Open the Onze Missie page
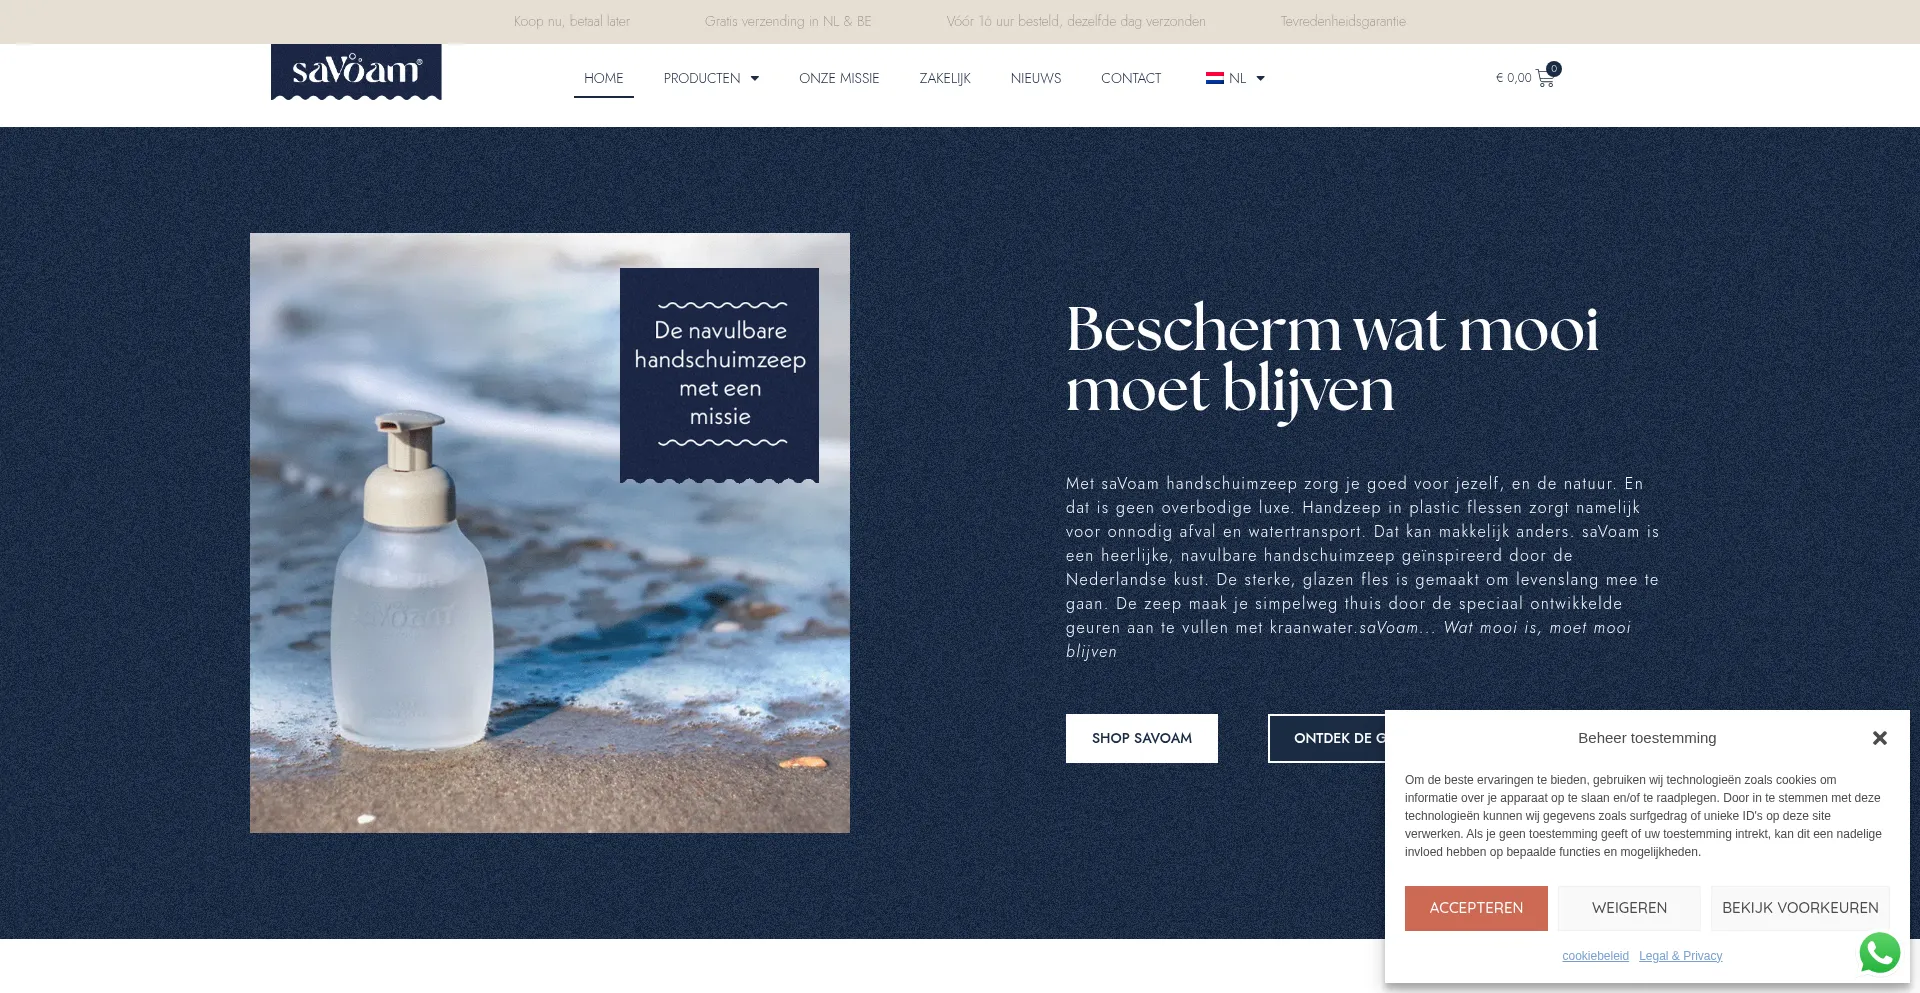This screenshot has width=1920, height=993. click(839, 78)
